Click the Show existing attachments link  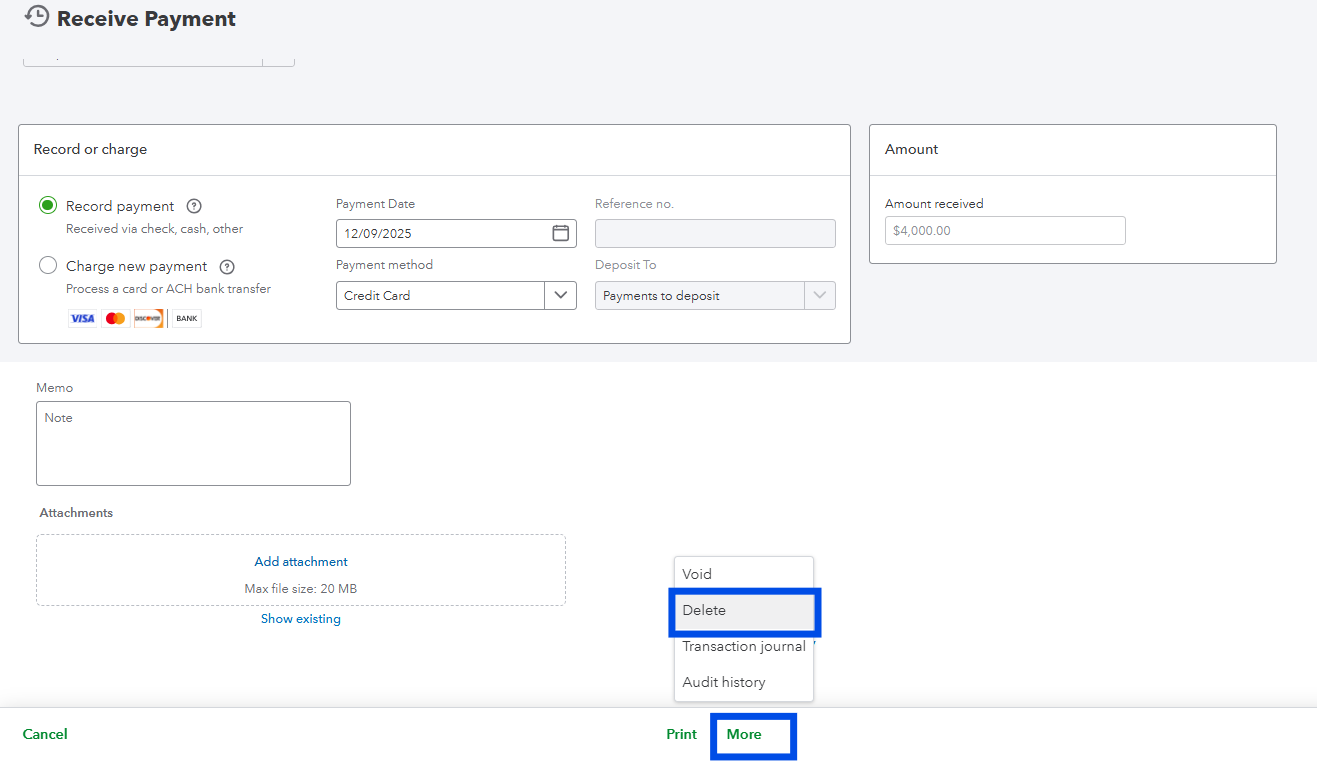(301, 619)
